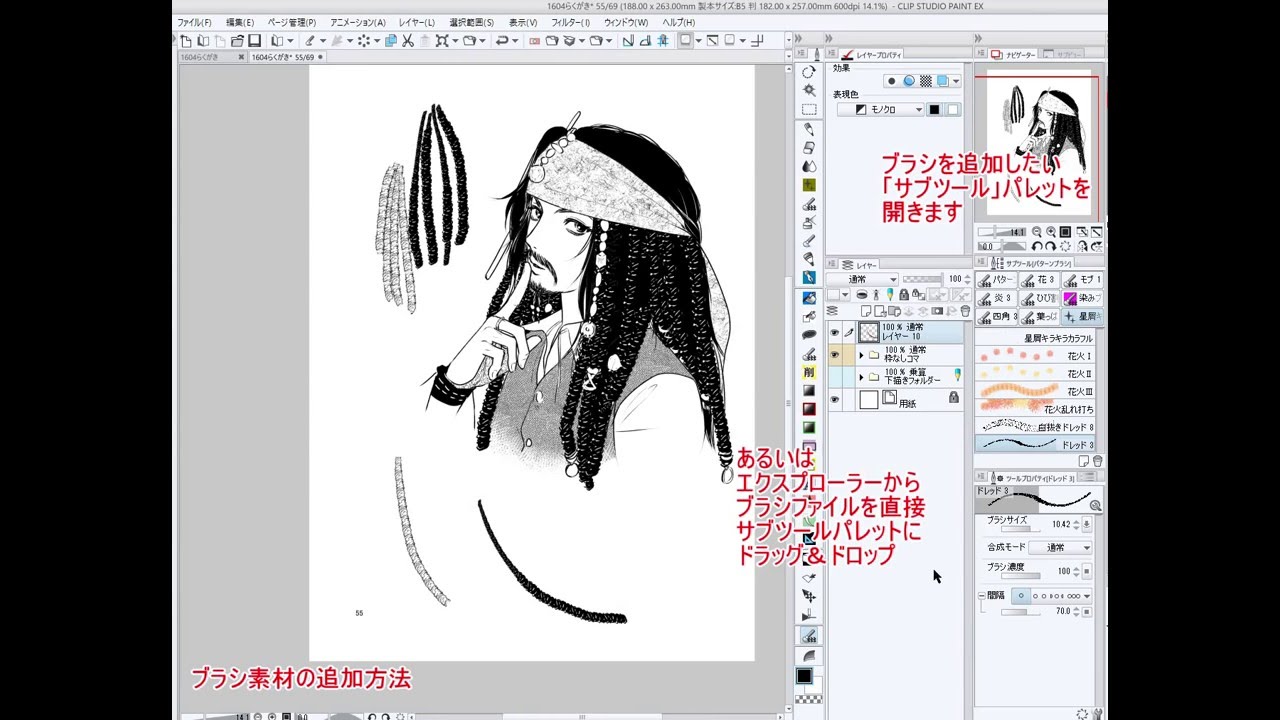Click the black main color swatch

804,676
